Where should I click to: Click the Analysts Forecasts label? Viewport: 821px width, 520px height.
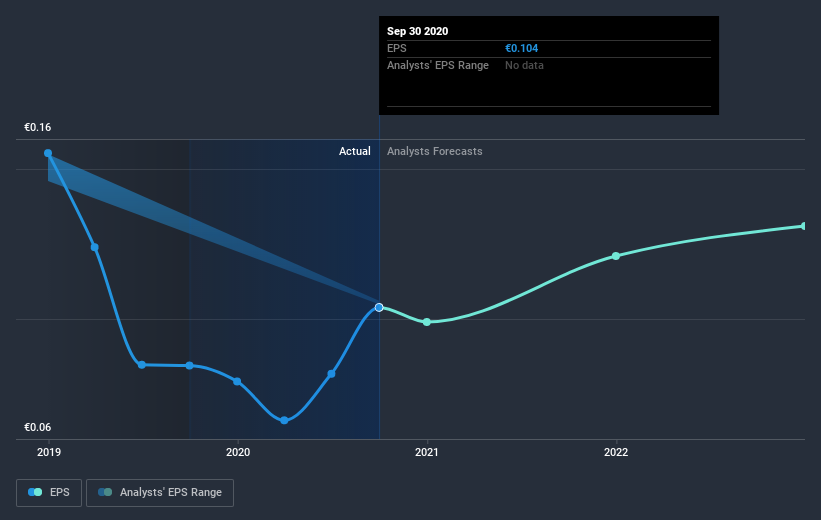435,151
